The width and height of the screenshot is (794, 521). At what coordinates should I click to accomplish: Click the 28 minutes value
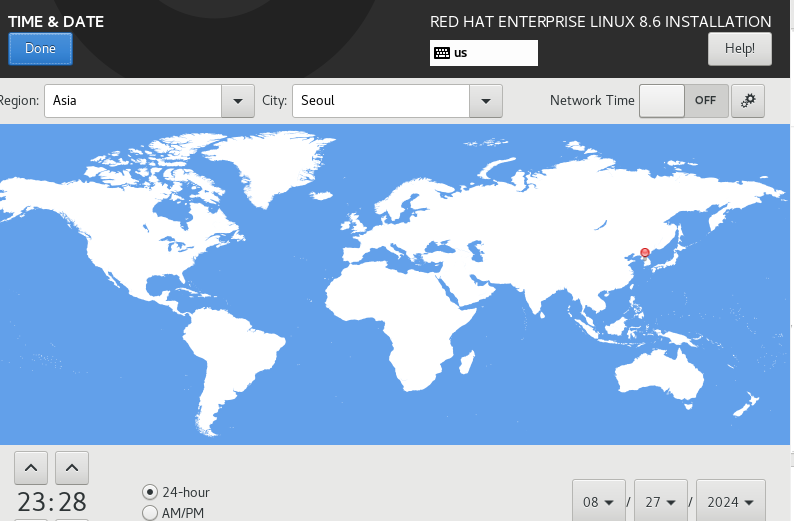pyautogui.click(x=72, y=502)
